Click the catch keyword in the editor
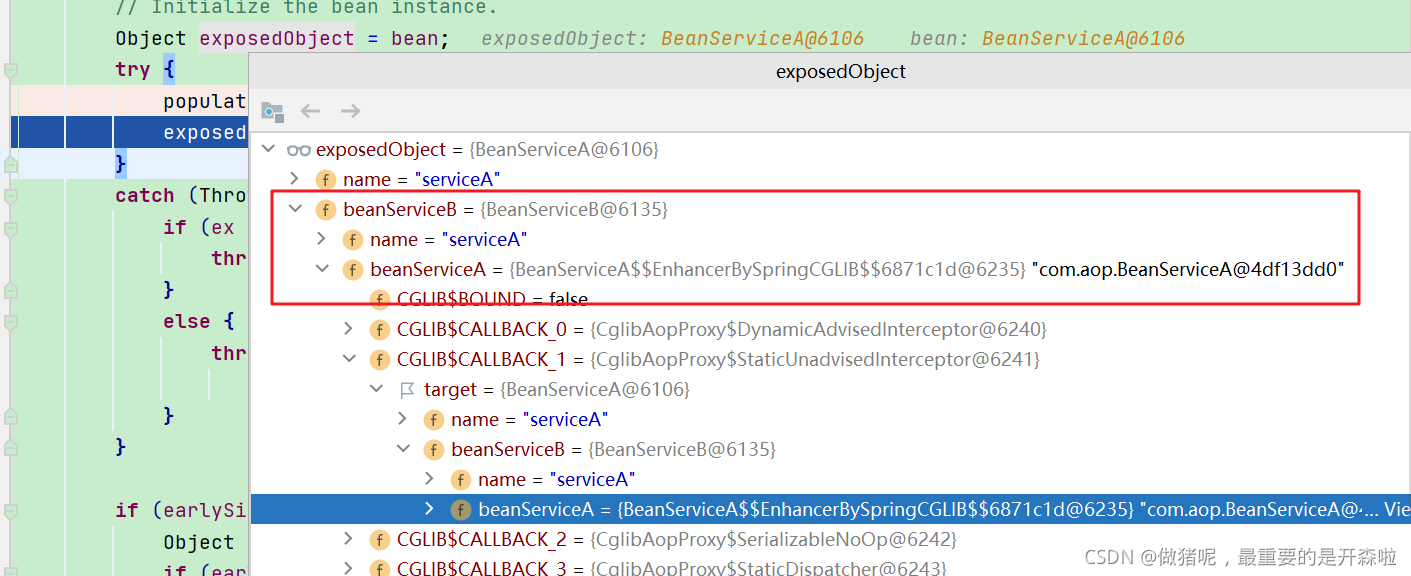 (x=145, y=195)
